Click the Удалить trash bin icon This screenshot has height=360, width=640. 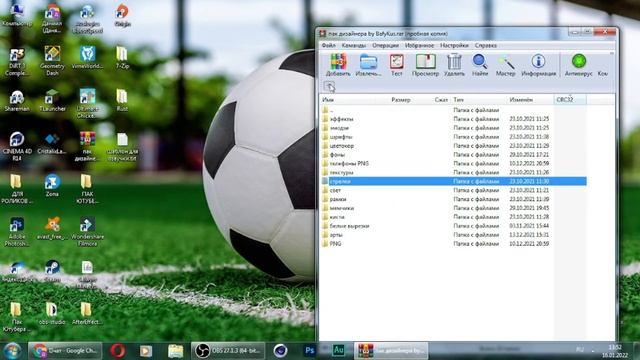pos(454,65)
